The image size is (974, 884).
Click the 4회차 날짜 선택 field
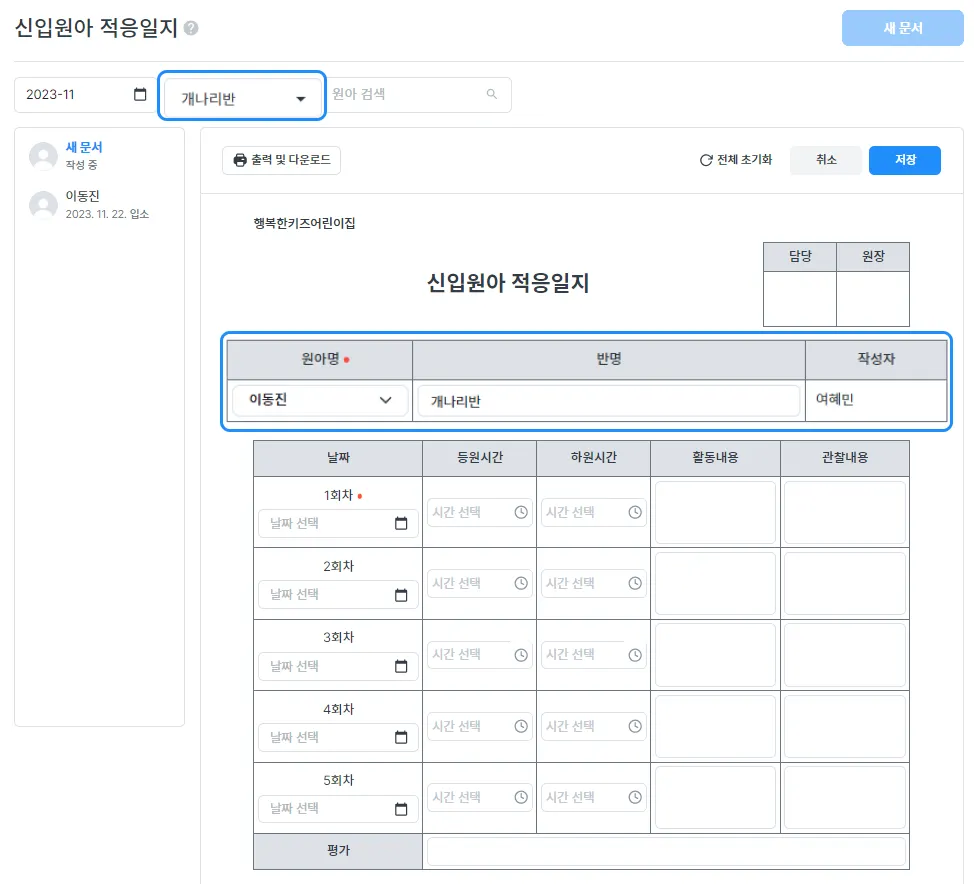339,737
